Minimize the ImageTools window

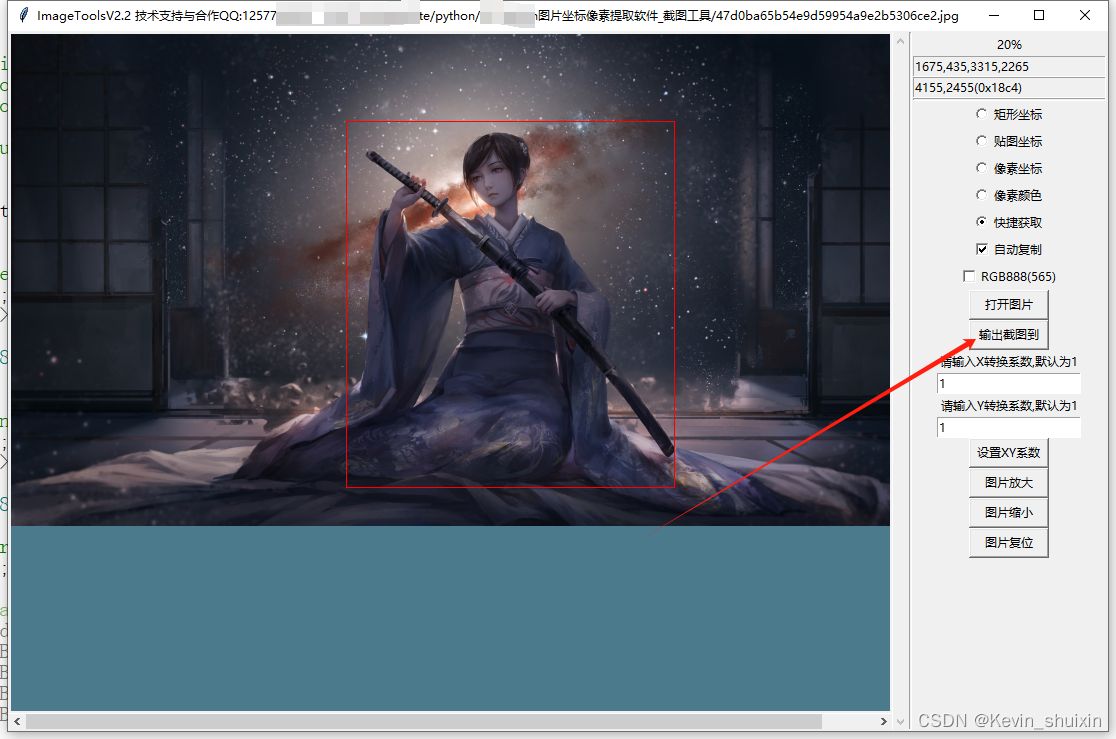click(x=994, y=15)
